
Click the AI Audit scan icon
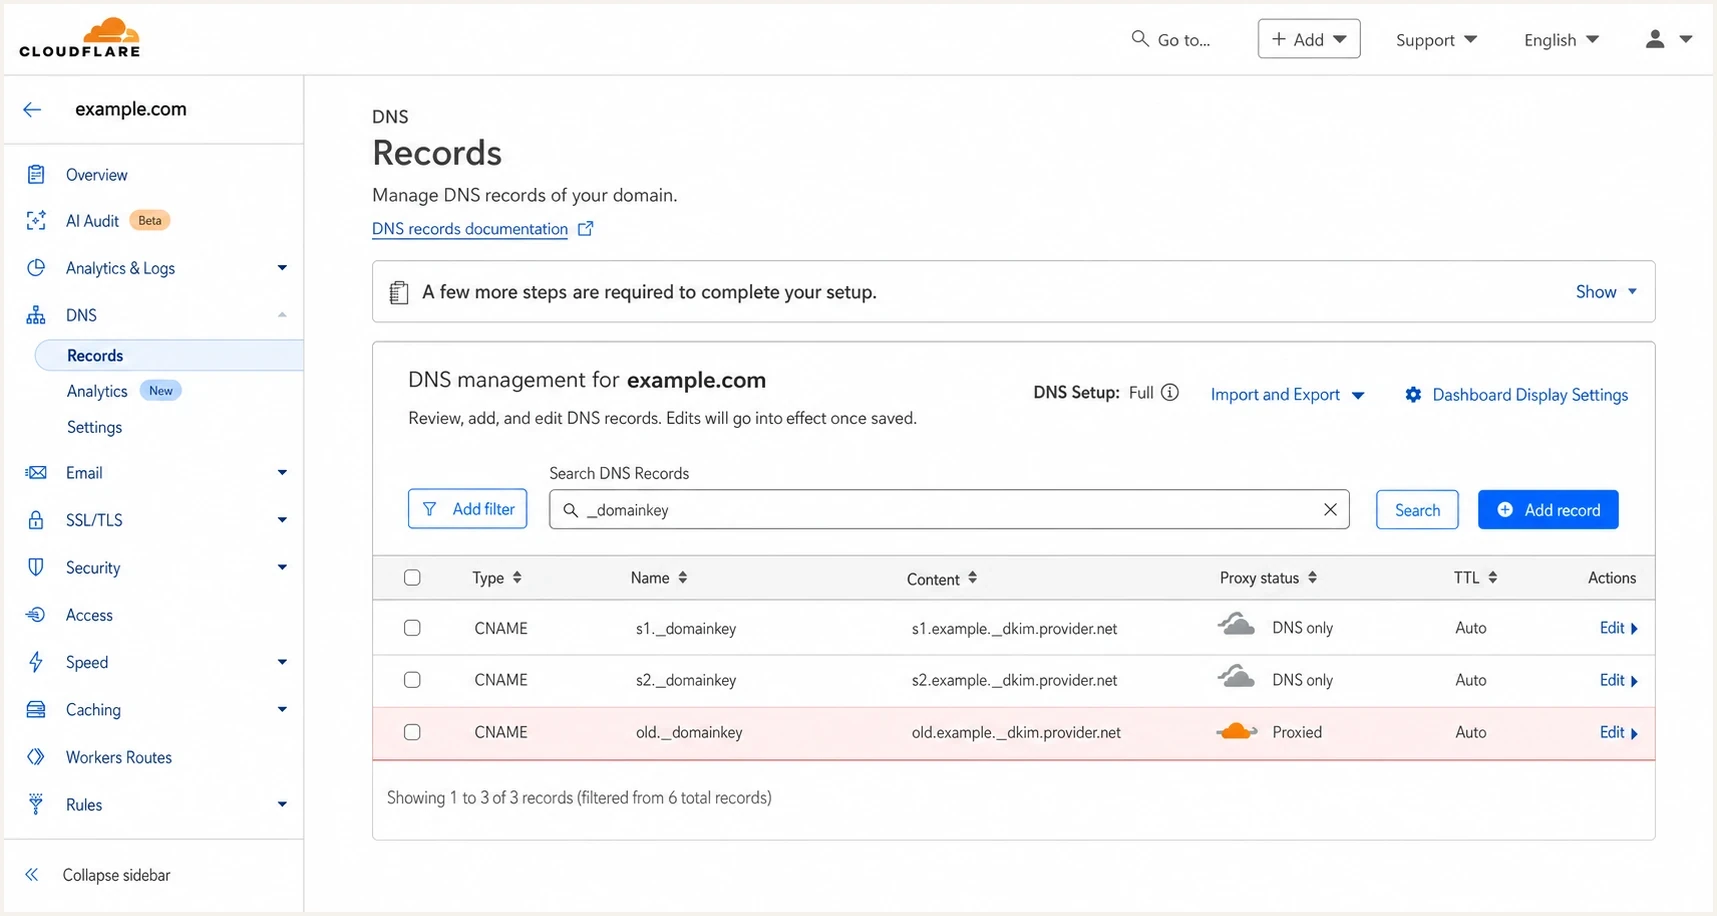point(36,221)
